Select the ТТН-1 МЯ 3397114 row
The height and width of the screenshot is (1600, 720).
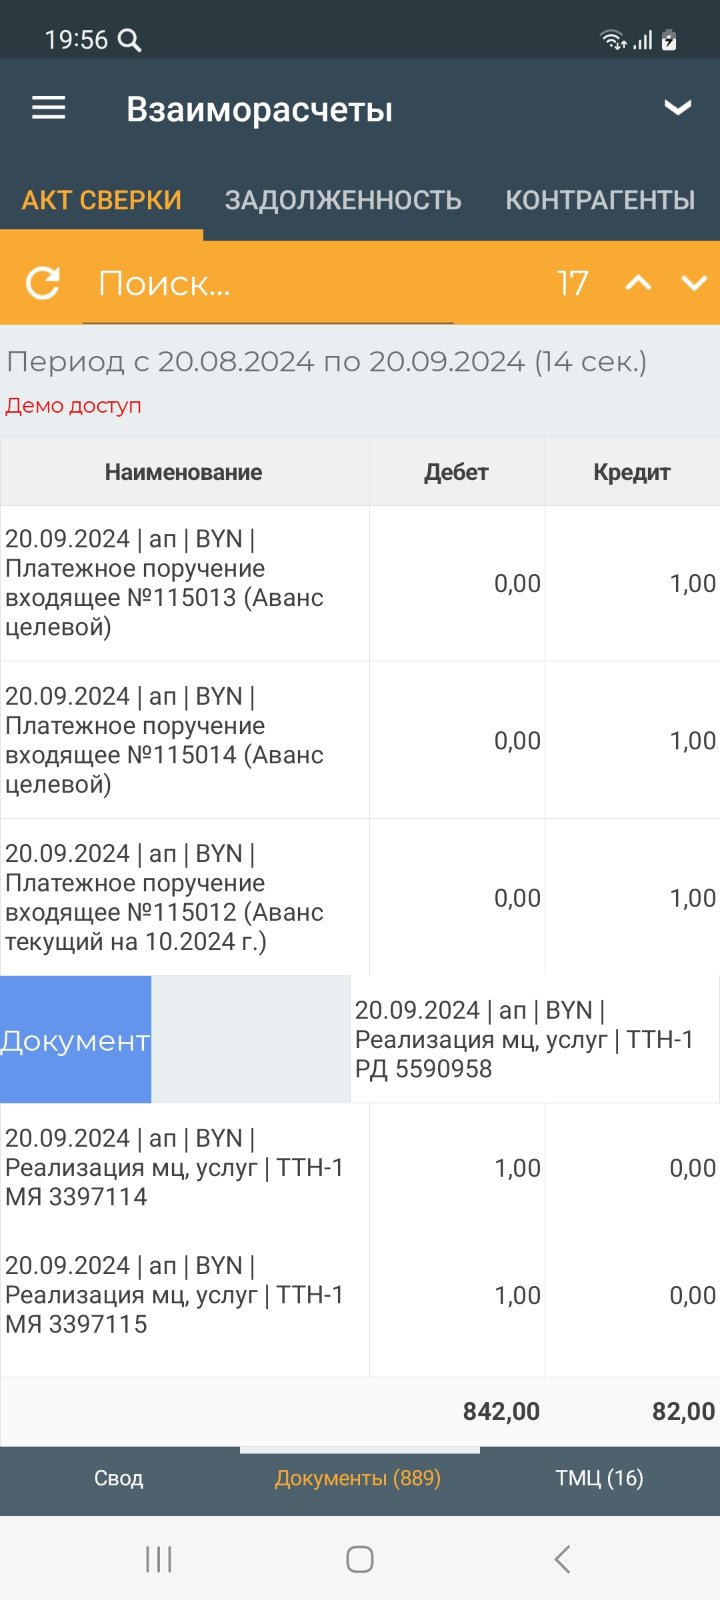tap(360, 1167)
